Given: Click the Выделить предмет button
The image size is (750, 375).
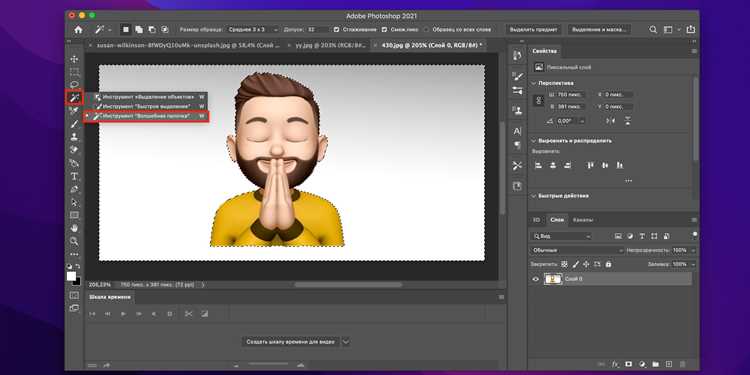Looking at the screenshot, I should (x=533, y=30).
